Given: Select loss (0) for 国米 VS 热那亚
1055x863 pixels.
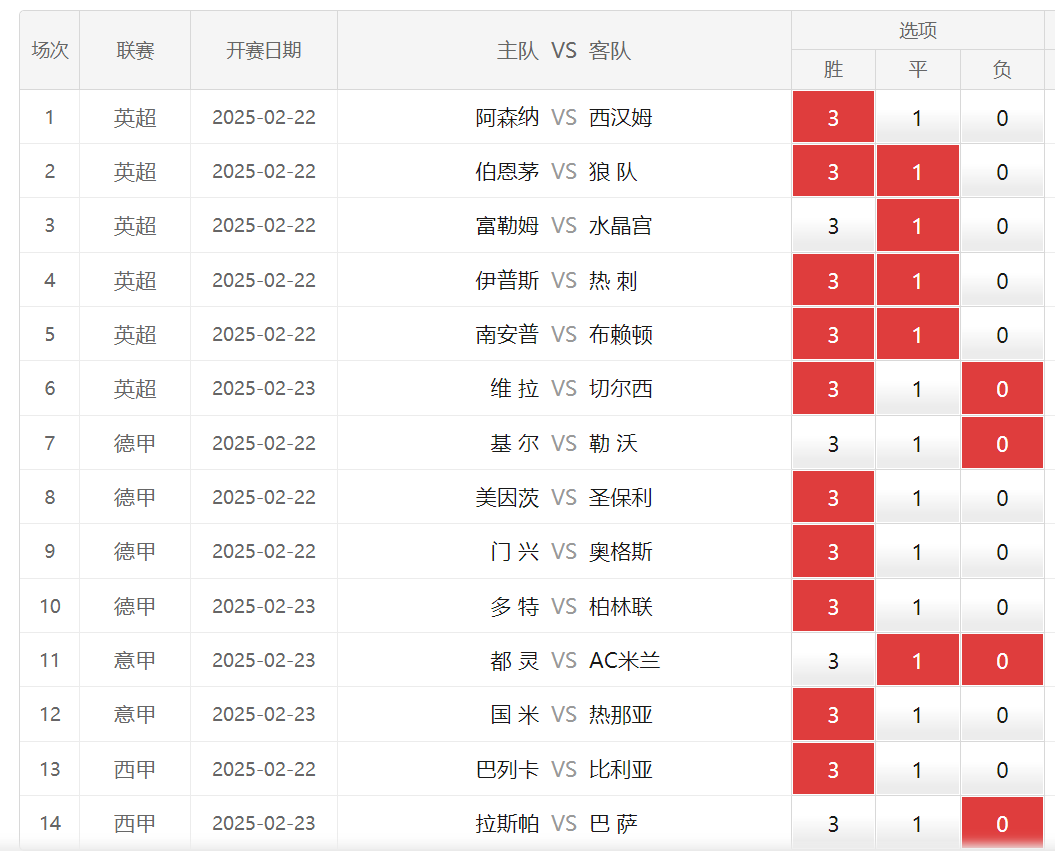Looking at the screenshot, I should coord(1003,714).
